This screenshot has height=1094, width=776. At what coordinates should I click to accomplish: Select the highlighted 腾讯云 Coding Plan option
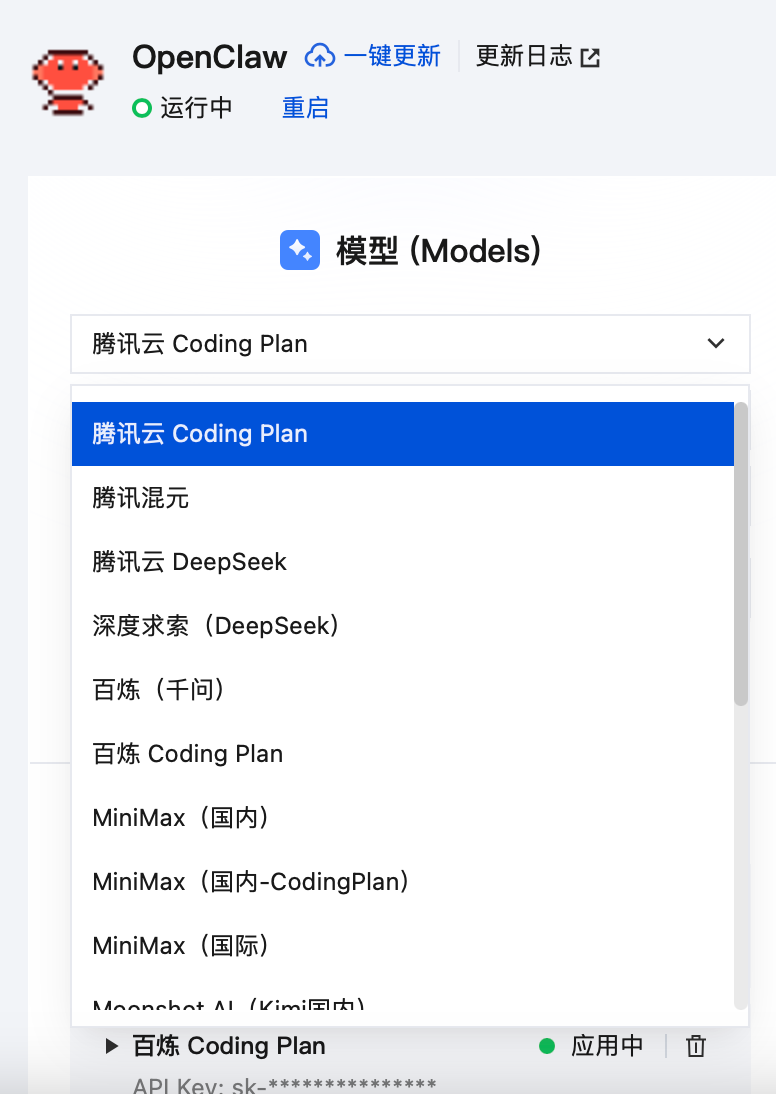point(400,434)
